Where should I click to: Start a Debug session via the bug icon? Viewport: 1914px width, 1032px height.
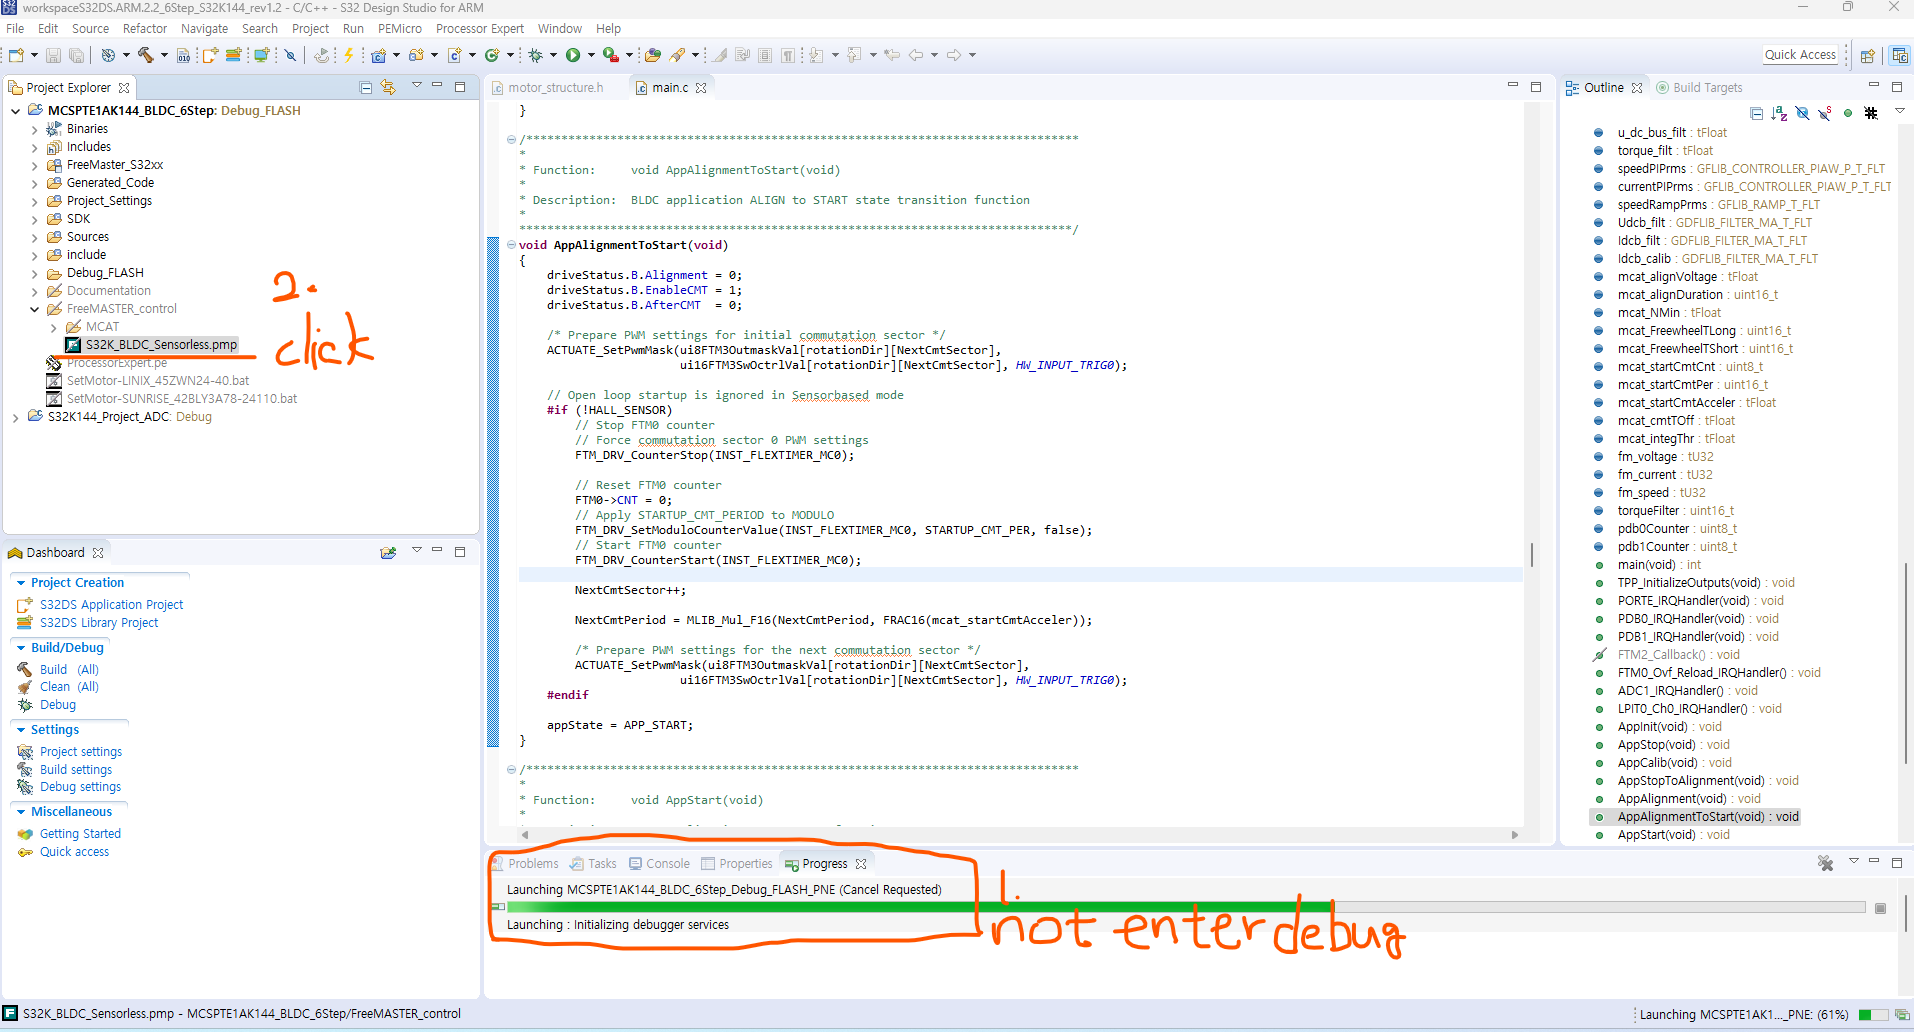point(537,55)
